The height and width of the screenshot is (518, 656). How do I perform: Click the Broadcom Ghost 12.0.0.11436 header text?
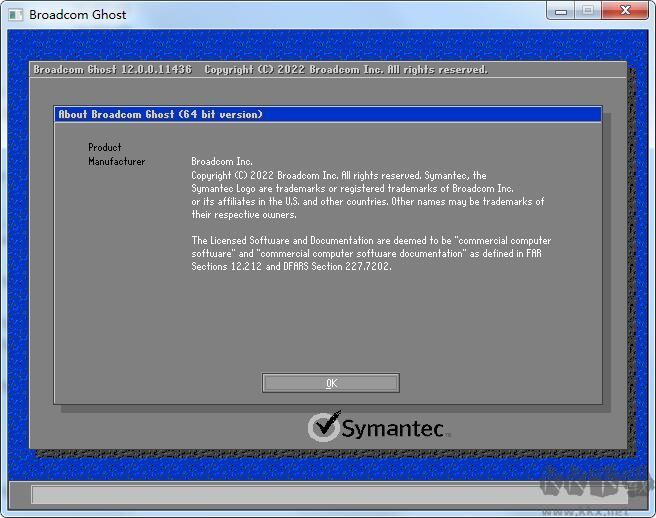(113, 69)
